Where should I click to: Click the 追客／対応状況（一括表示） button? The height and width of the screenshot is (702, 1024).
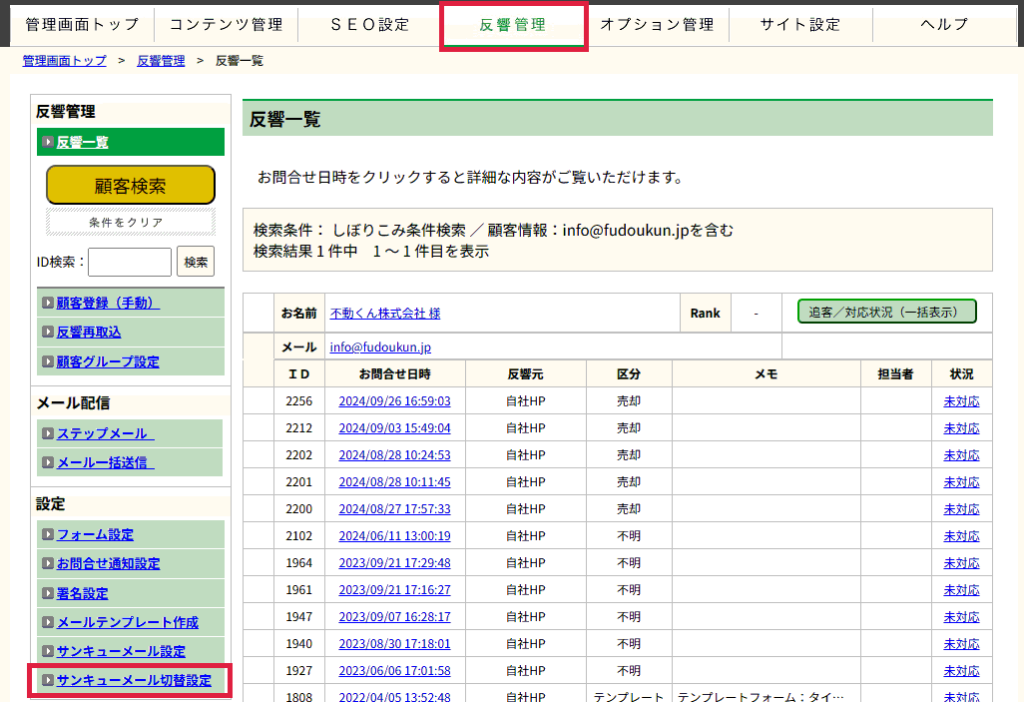coord(886,312)
